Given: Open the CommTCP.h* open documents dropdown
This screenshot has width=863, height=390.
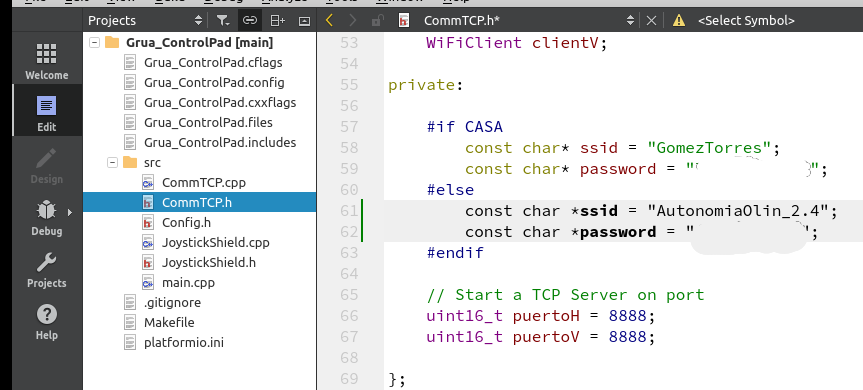Looking at the screenshot, I should point(529,21).
